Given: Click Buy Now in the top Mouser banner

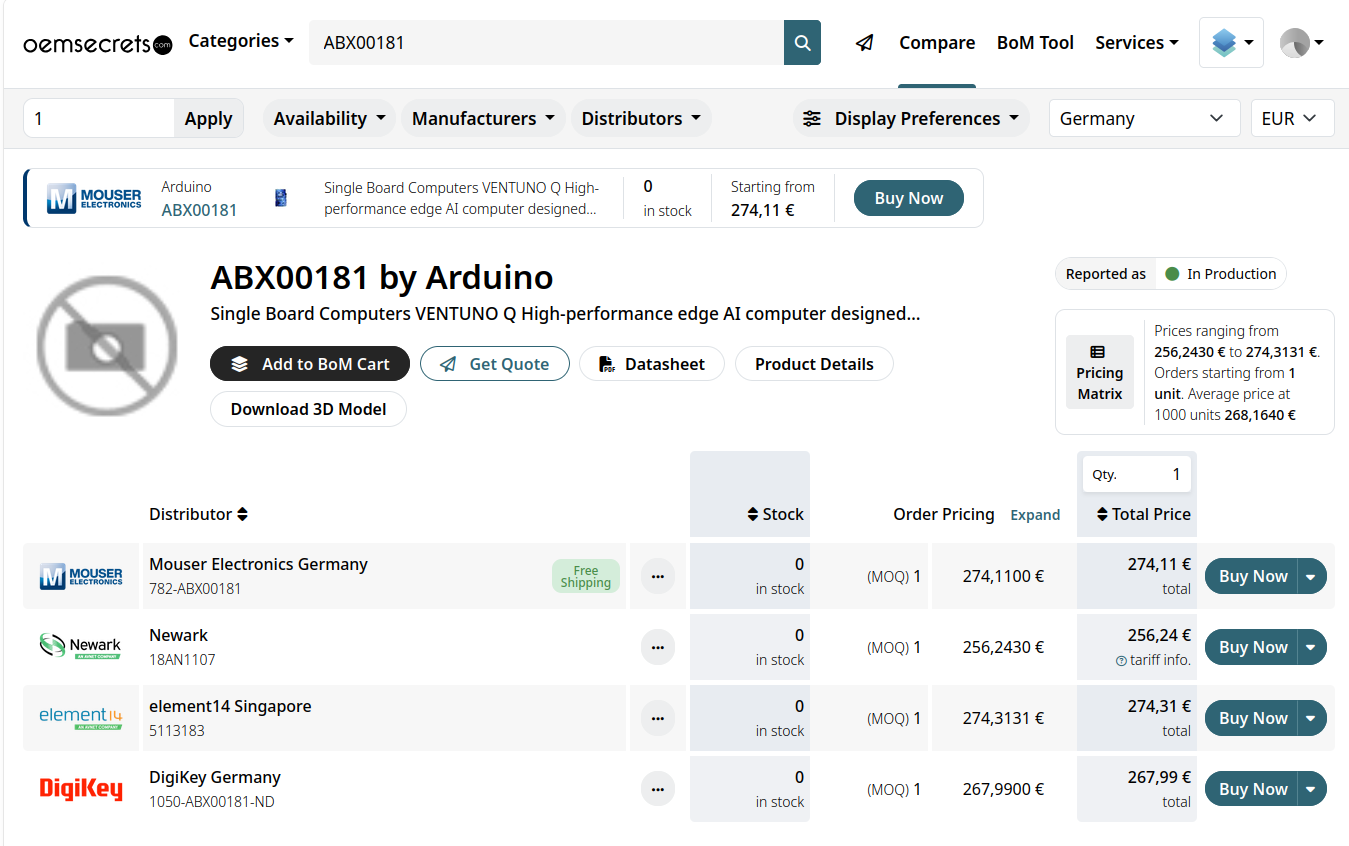Looking at the screenshot, I should coord(909,198).
